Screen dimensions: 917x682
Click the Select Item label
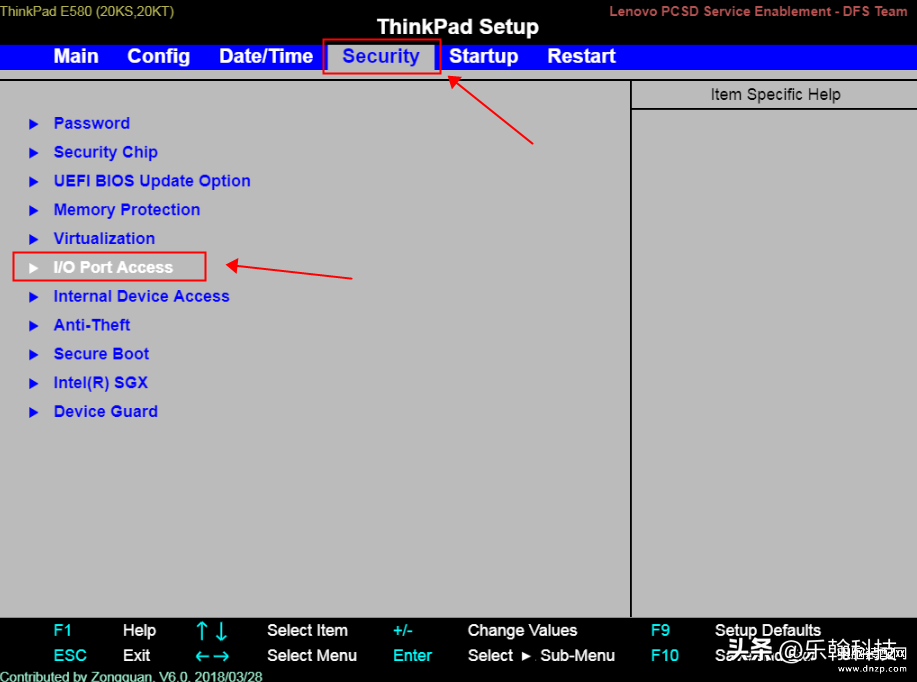tap(307, 630)
